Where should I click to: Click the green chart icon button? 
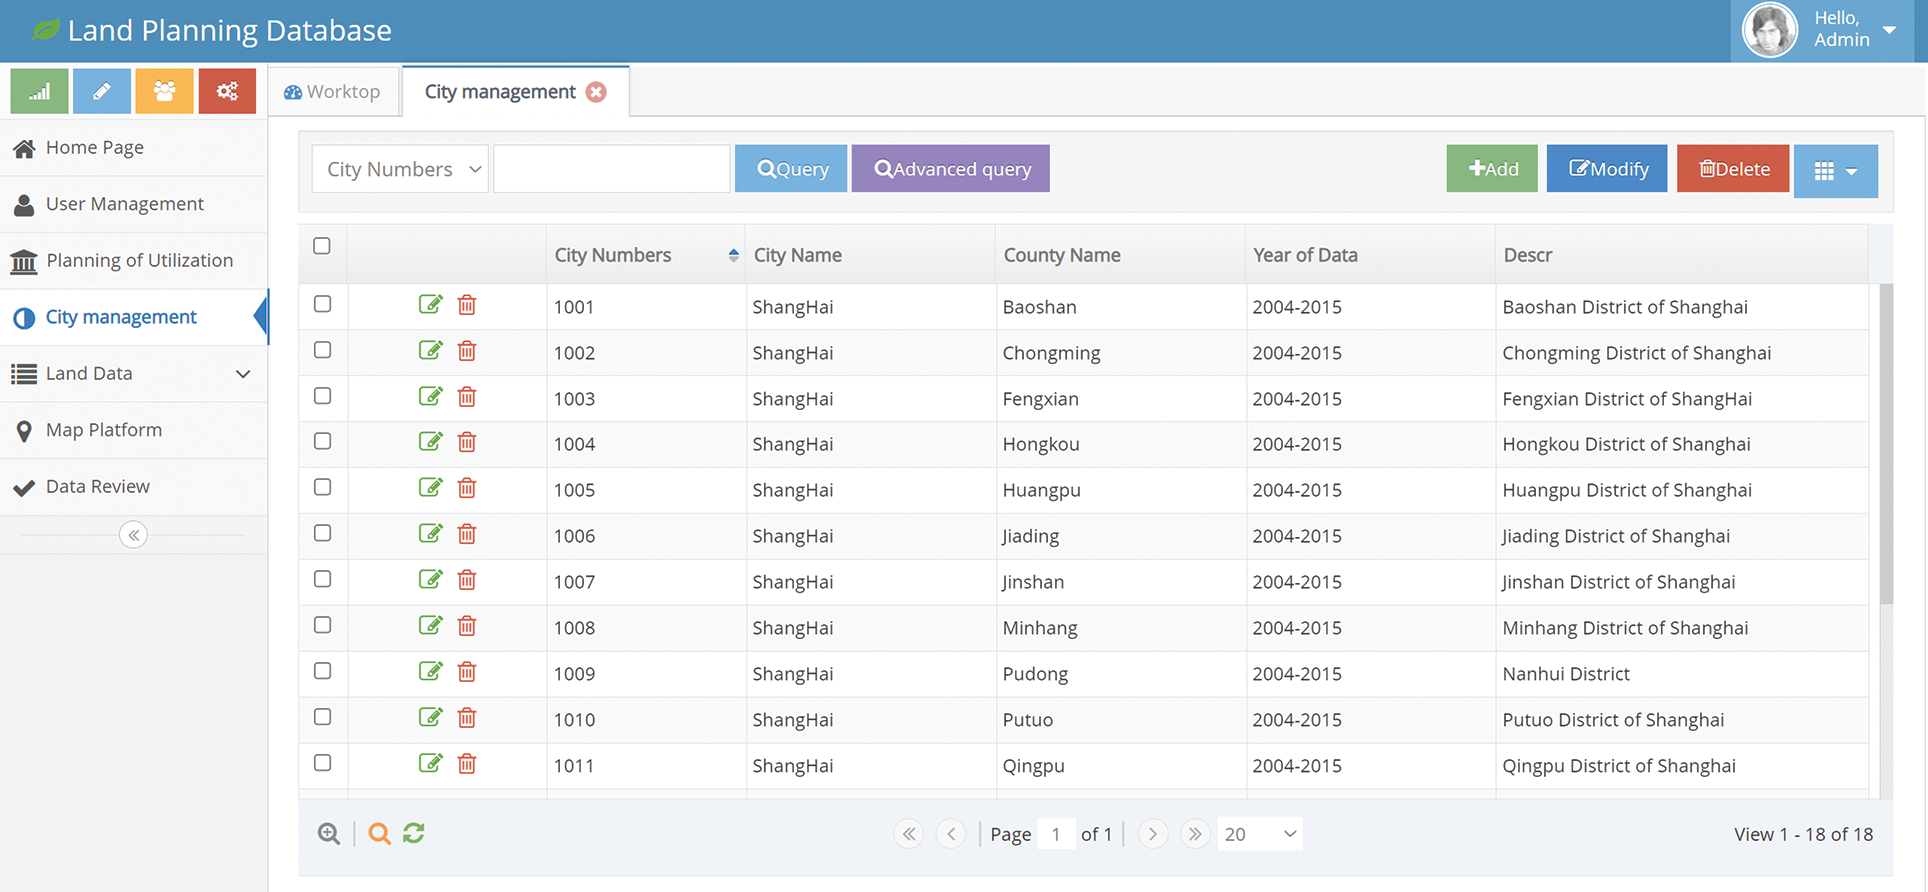[39, 91]
